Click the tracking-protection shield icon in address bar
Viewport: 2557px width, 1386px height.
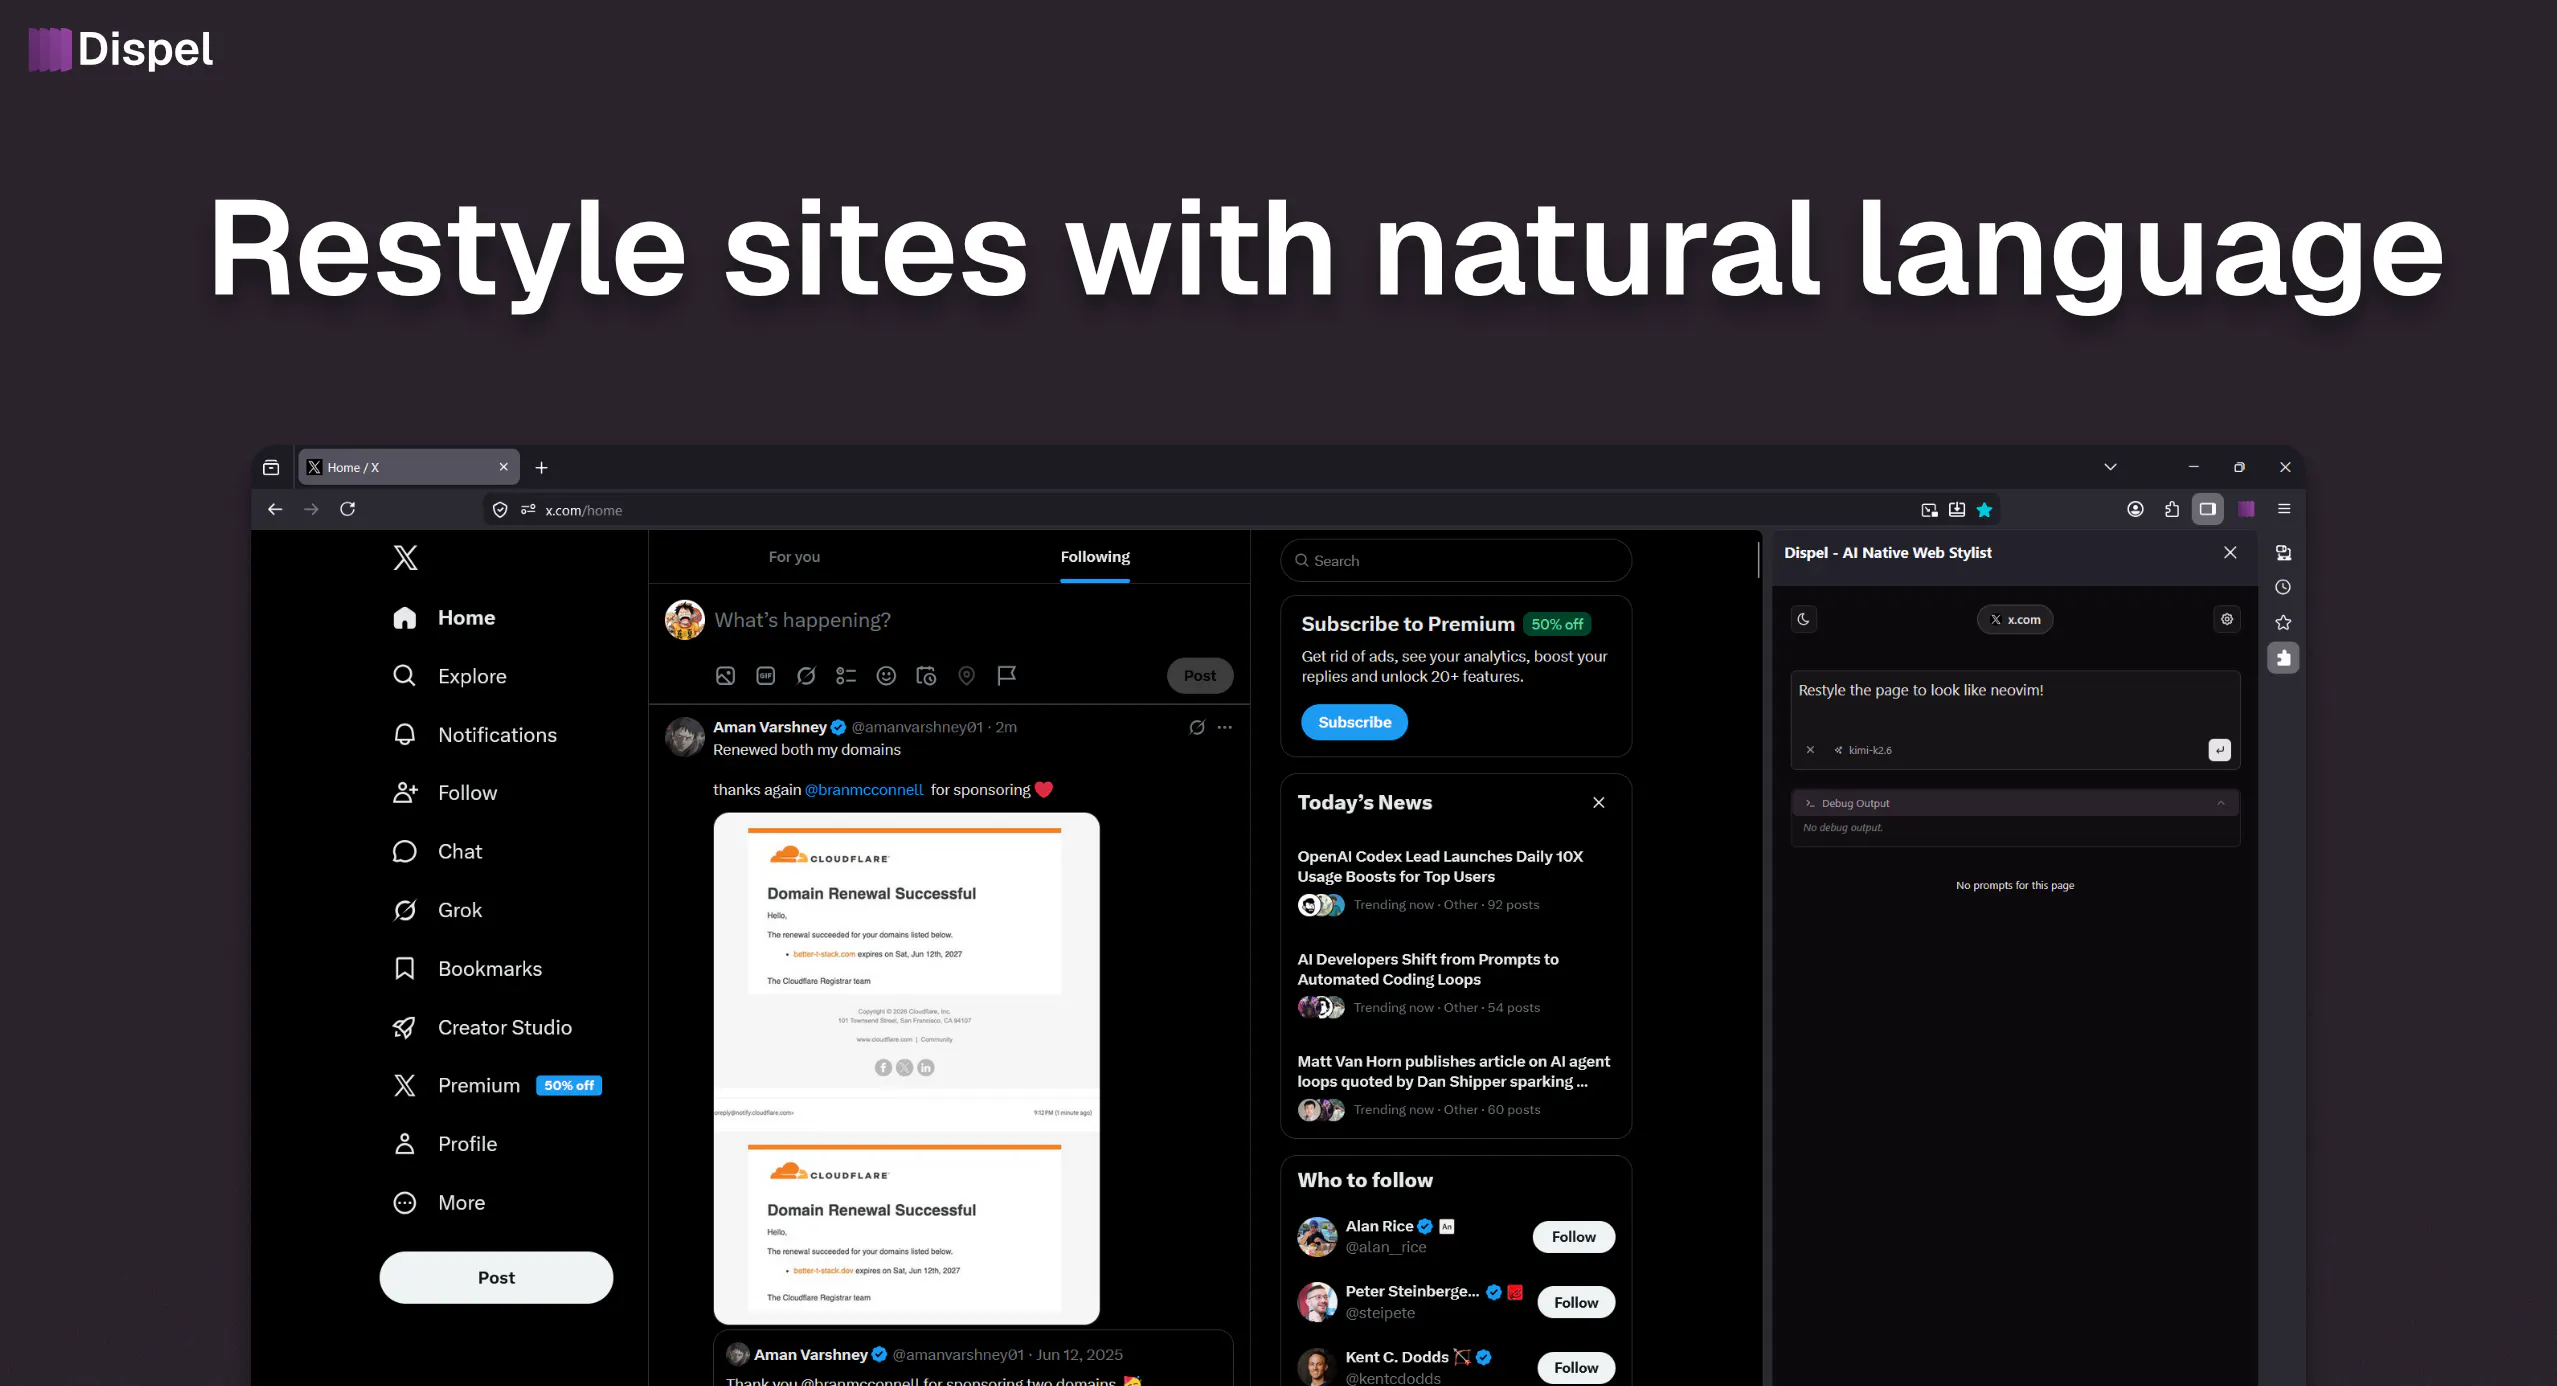pos(500,510)
